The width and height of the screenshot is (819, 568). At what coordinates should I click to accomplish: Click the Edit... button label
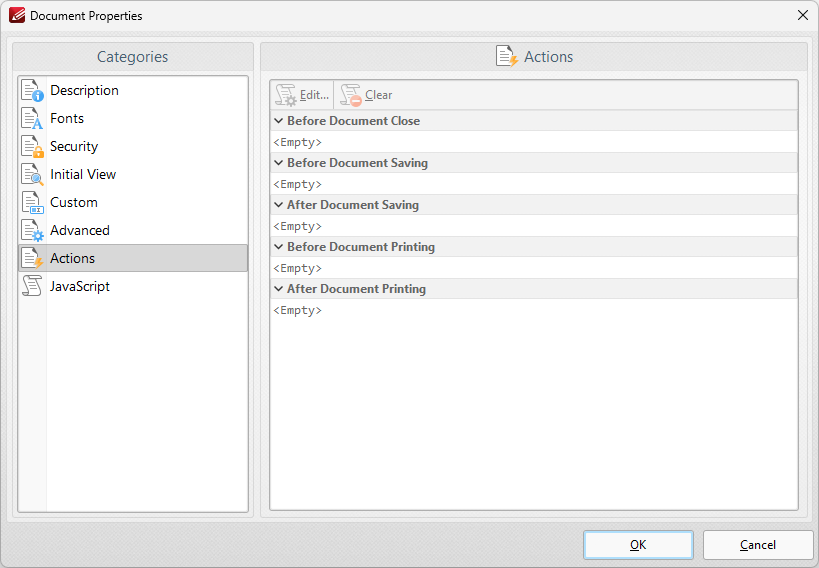(x=314, y=95)
